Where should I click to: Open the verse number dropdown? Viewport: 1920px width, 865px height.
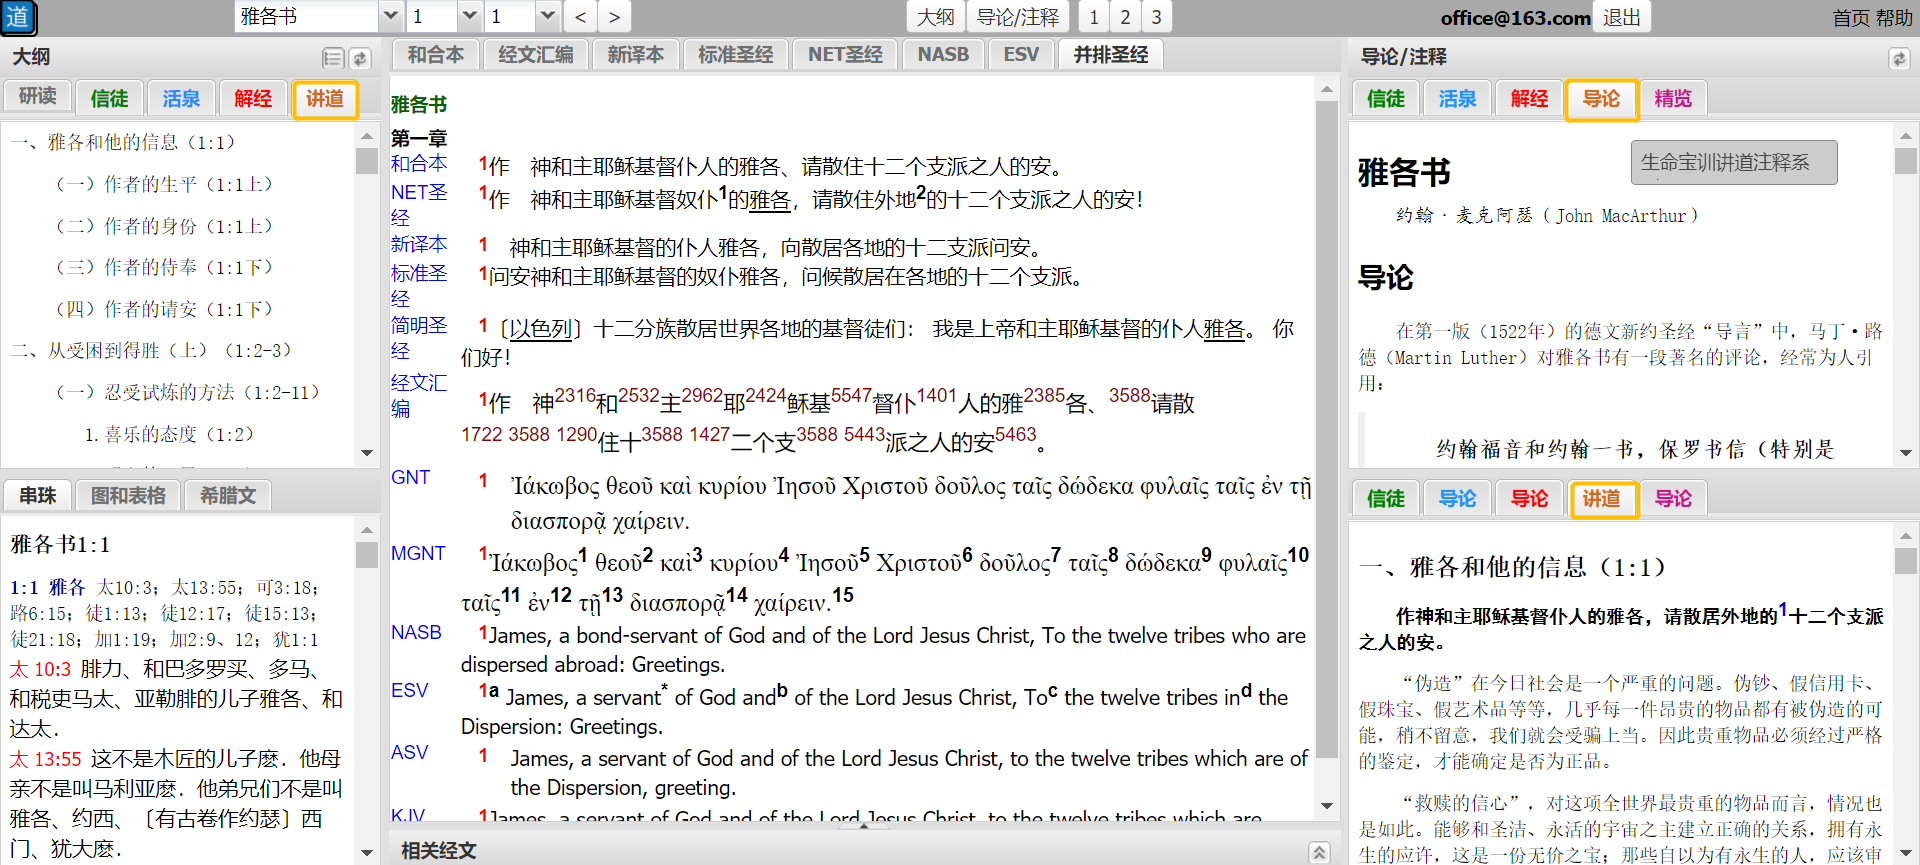click(x=547, y=17)
